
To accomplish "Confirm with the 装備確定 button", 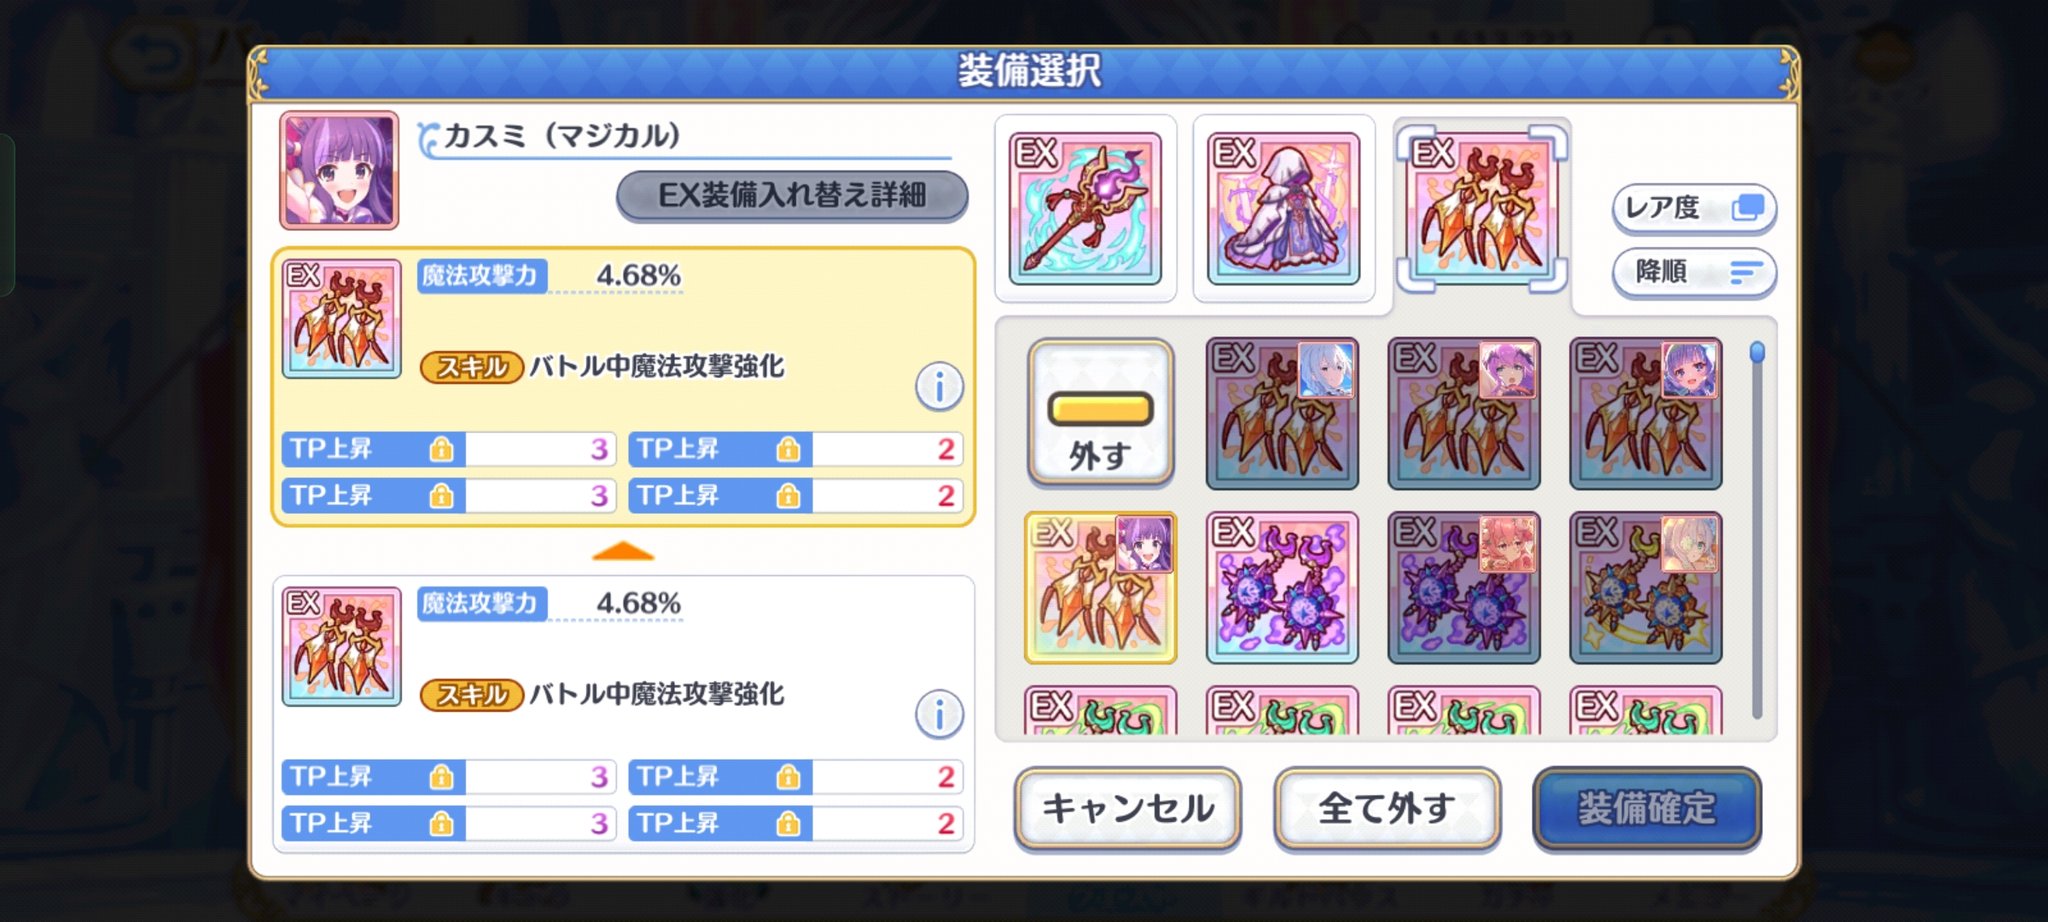I will point(1646,808).
